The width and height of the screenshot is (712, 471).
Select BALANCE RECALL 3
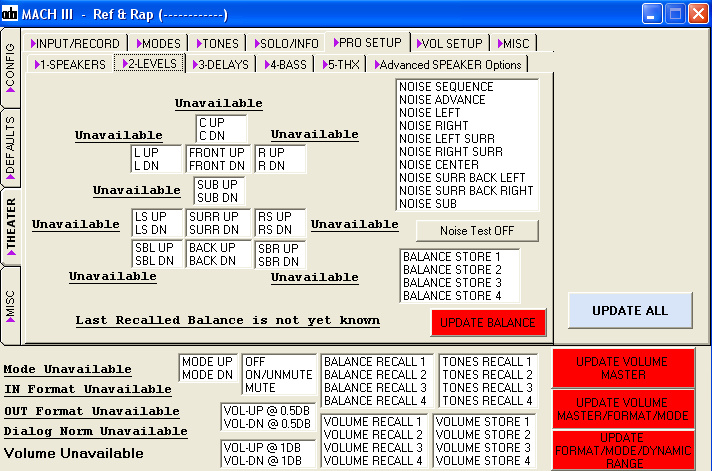pyautogui.click(x=375, y=388)
